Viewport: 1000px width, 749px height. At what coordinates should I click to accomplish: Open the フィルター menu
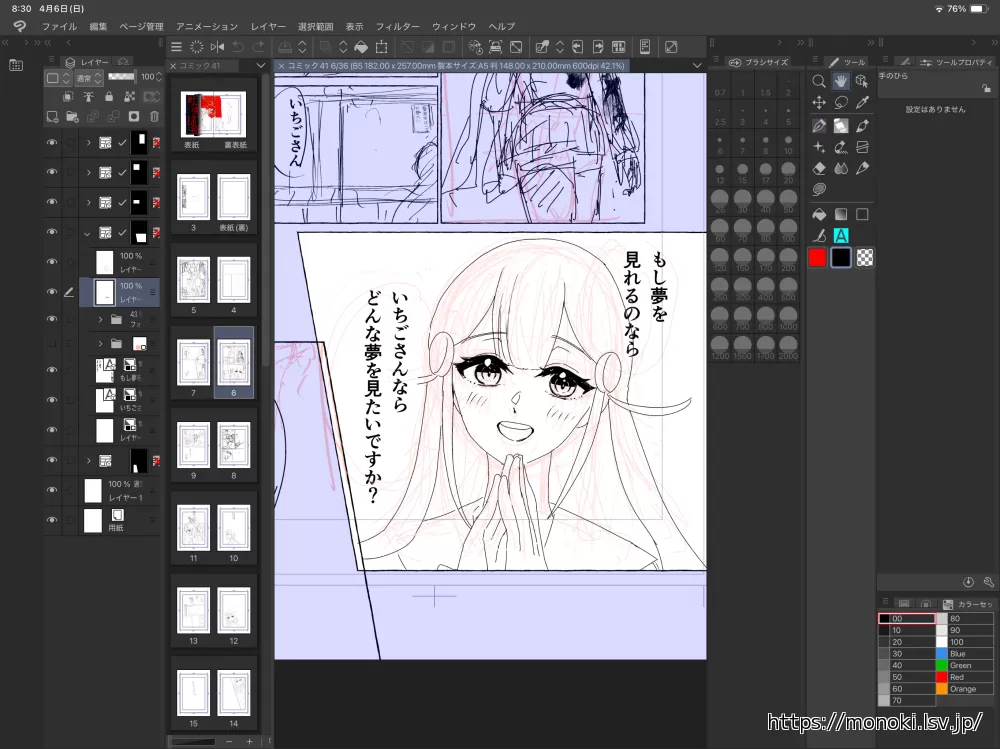[x=397, y=26]
